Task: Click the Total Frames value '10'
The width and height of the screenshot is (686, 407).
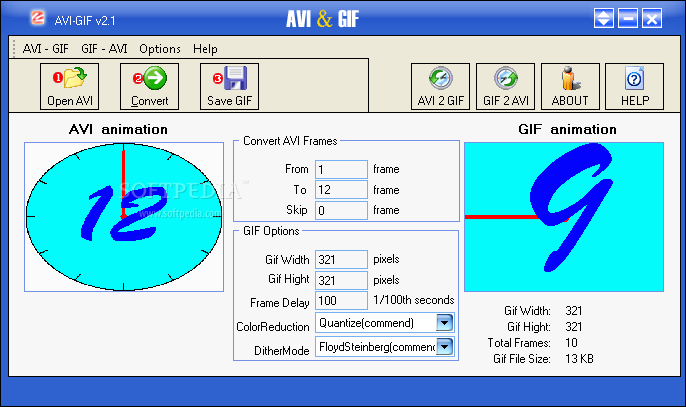Action: pos(571,343)
